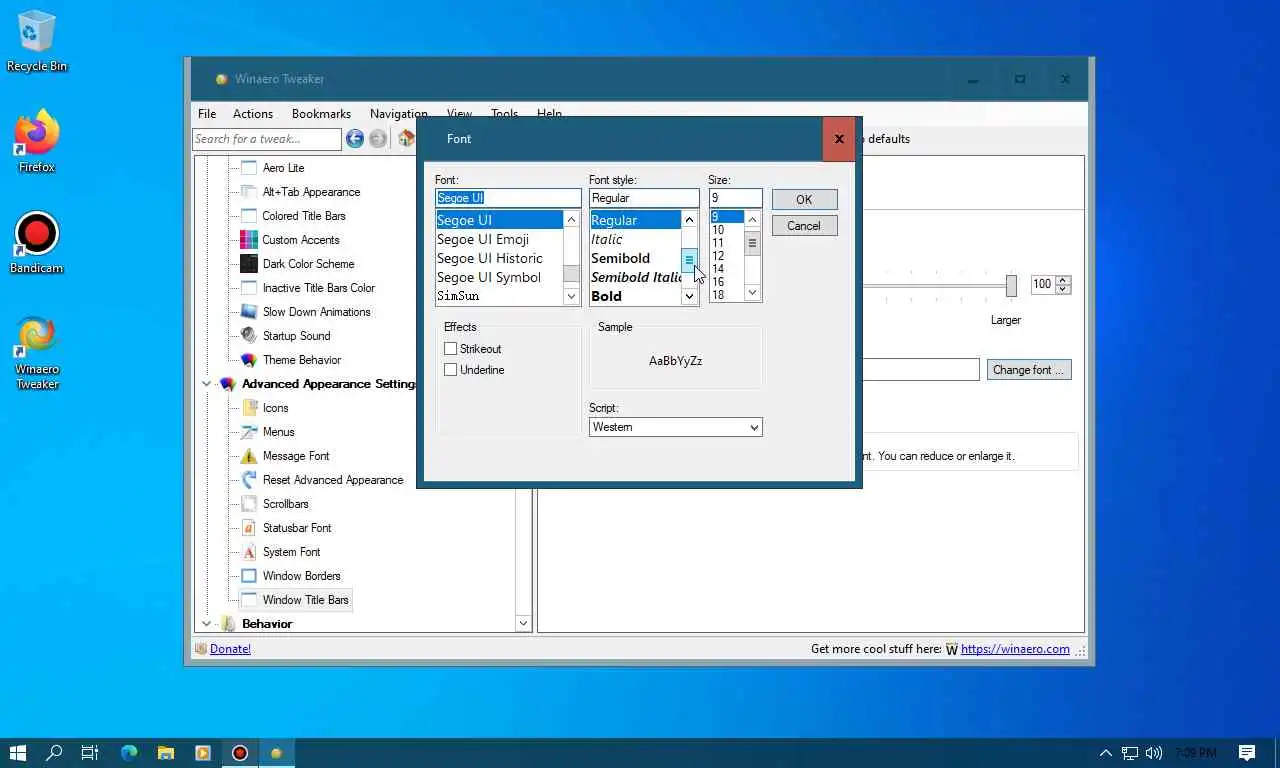Open the Actions menu
Screen dimensions: 1280x768
(x=253, y=114)
